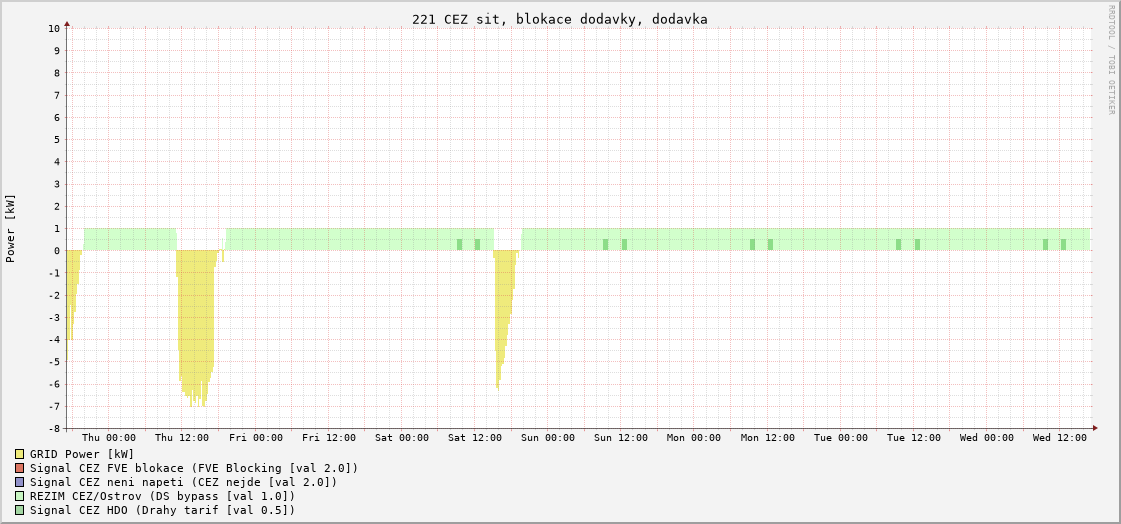
Task: Click the yellow power dip after Sat 12:00
Action: tap(503, 310)
